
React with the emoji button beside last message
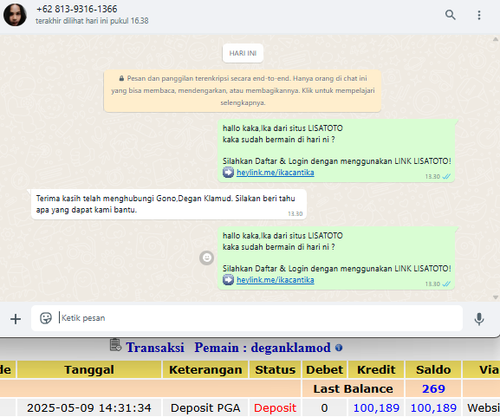207,258
